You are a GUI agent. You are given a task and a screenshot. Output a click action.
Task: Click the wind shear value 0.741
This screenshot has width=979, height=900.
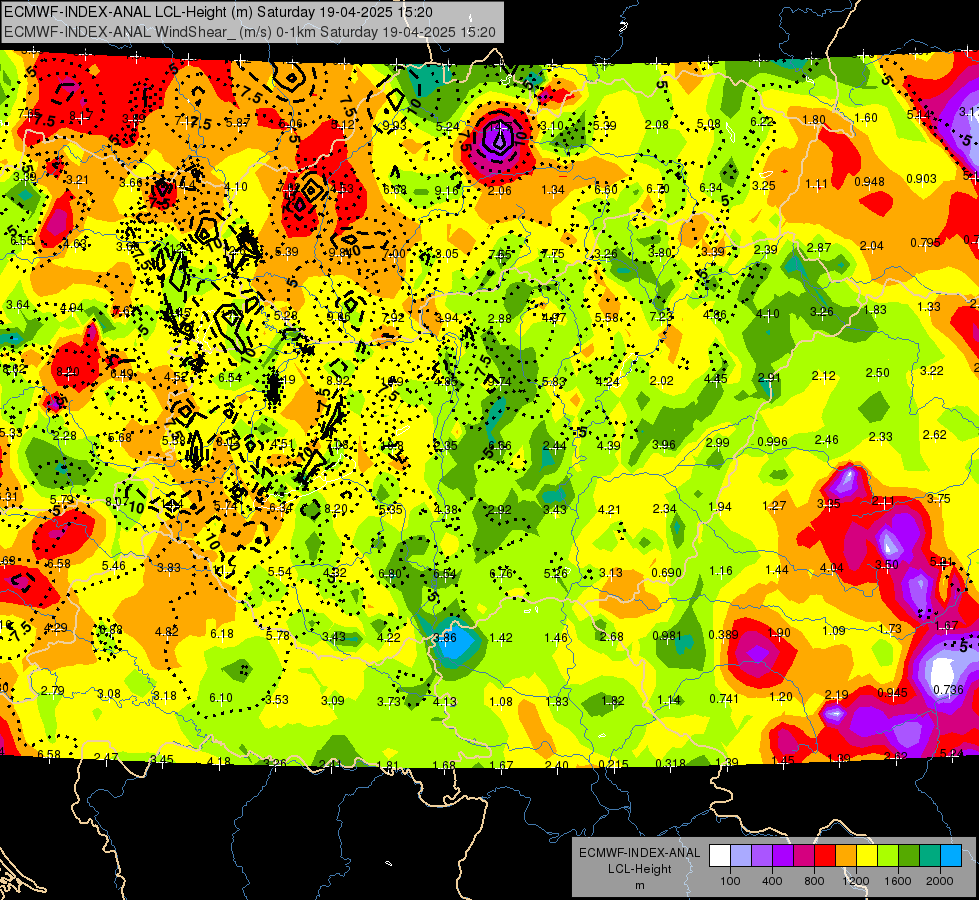tap(724, 698)
